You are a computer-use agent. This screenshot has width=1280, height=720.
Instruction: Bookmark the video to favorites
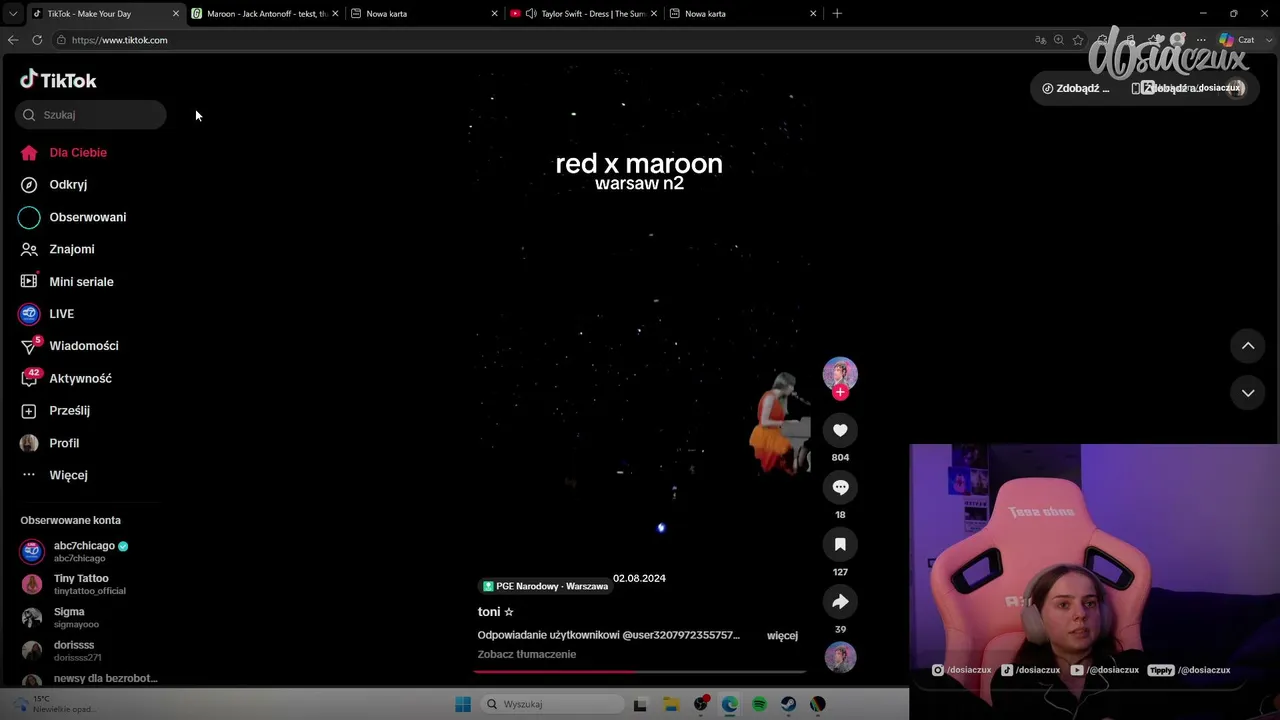(x=840, y=544)
